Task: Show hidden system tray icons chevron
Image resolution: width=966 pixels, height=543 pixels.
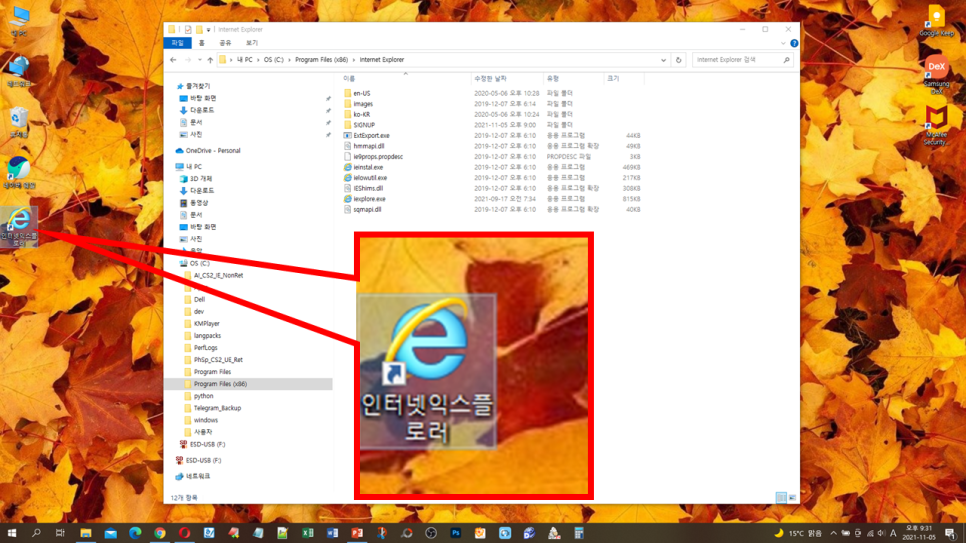Action: pos(834,533)
